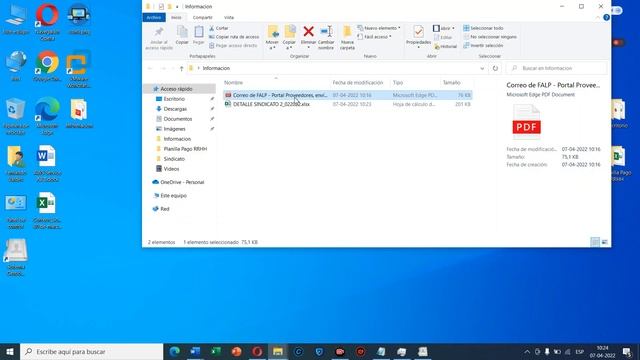Viewport: 640px width, 360px height.
Task: Click the Copiar ribbon icon
Action: [182, 35]
